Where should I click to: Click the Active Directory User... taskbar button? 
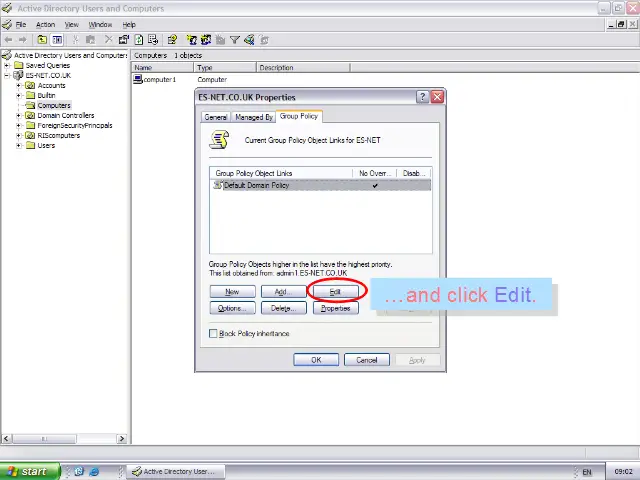tap(176, 471)
